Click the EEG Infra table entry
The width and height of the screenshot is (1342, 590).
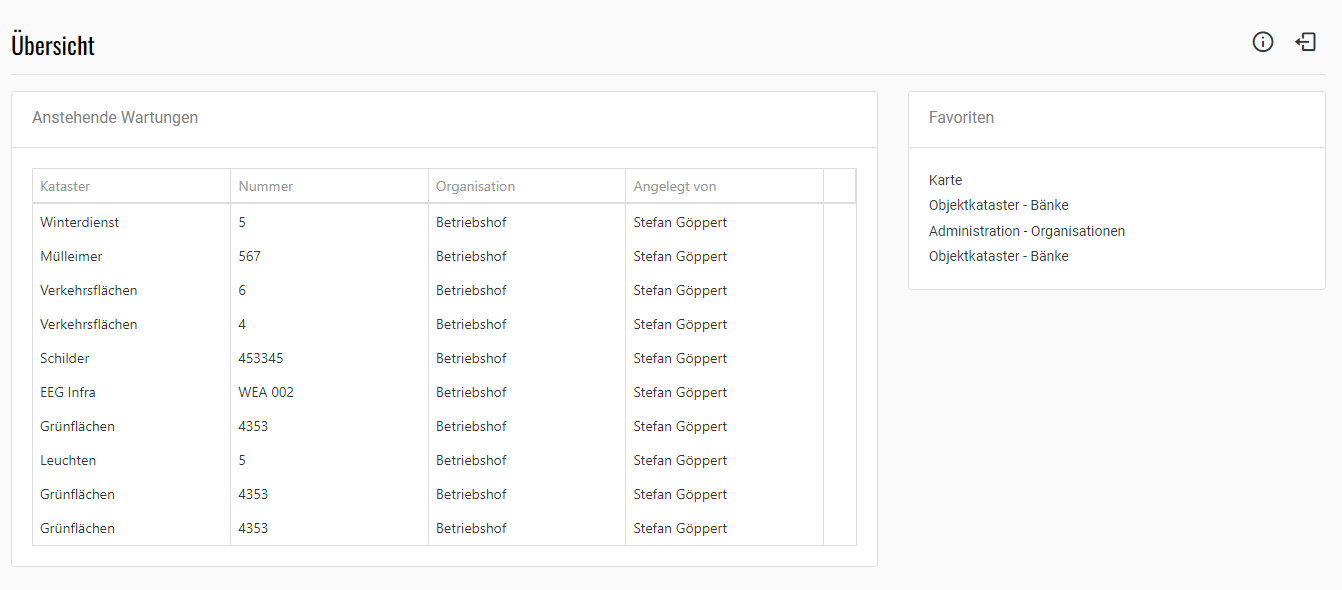coord(68,392)
